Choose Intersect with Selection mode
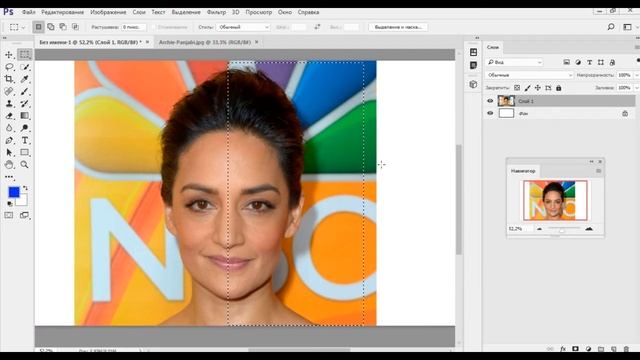640x360 pixels. click(x=76, y=27)
